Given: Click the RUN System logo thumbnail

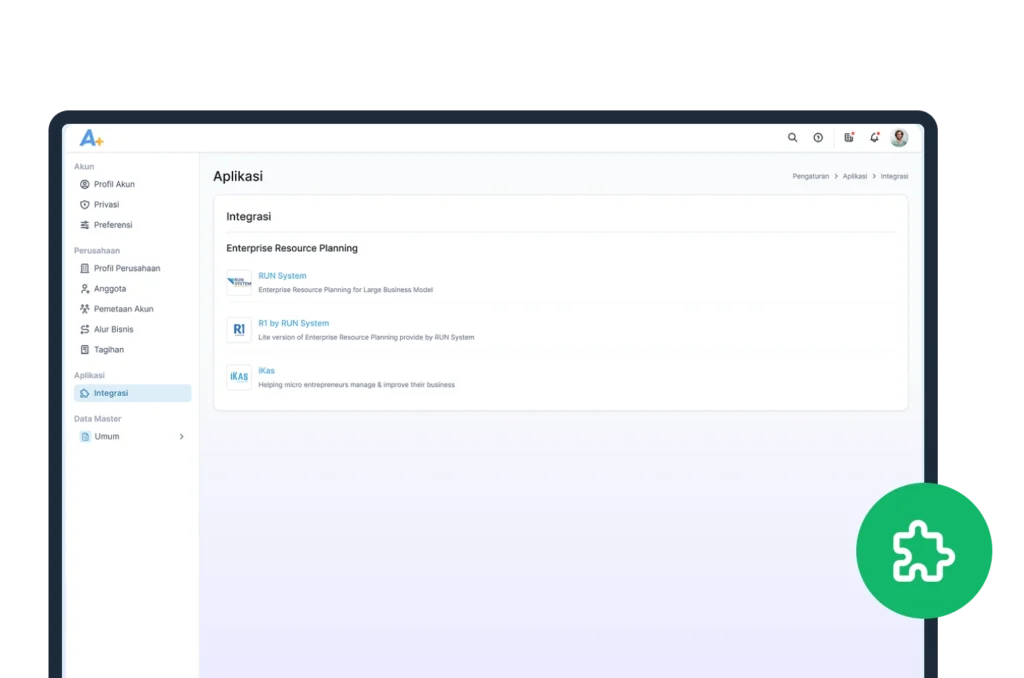Looking at the screenshot, I should [x=239, y=282].
